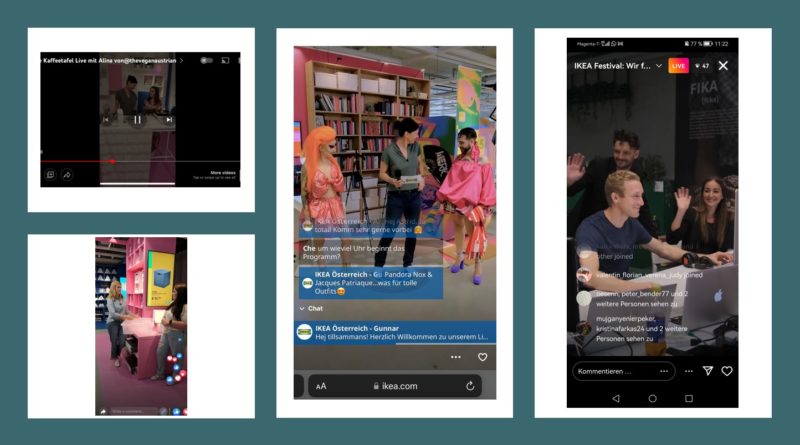This screenshot has width=800, height=445.
Task: Collapse the Chat section chevron
Action: (x=302, y=309)
